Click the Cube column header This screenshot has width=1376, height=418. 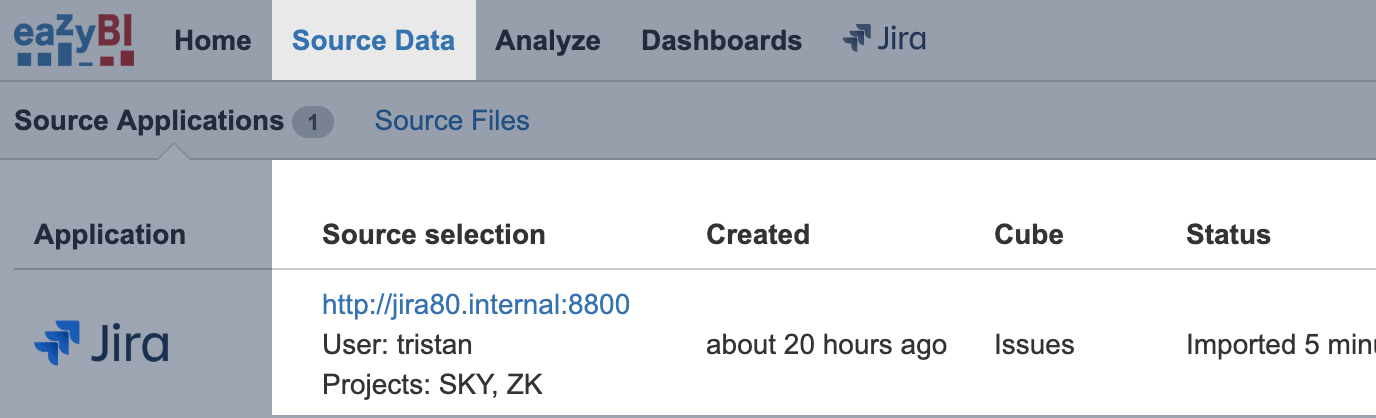click(x=1029, y=235)
